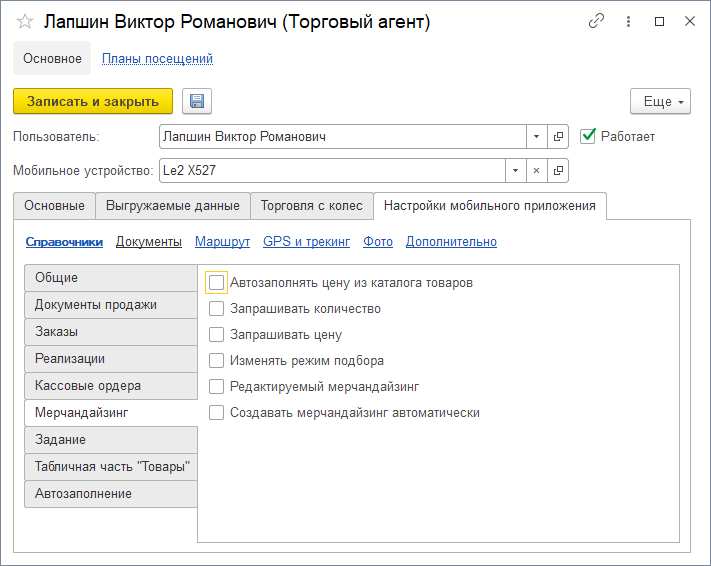Go to GPS и трекинг settings

(x=306, y=241)
